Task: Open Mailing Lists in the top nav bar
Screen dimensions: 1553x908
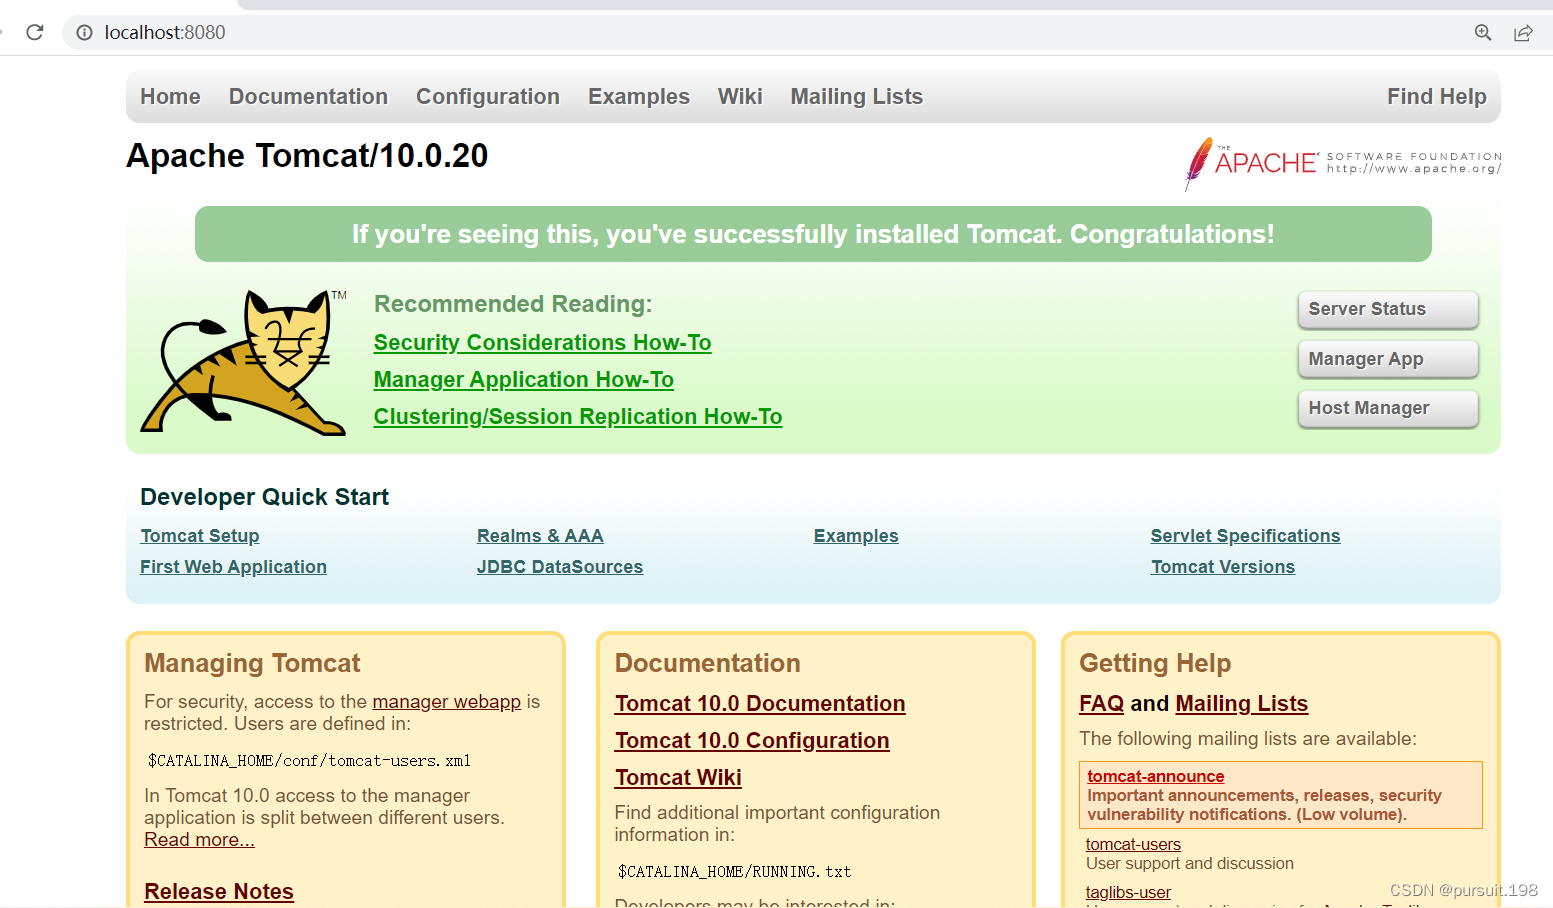Action: point(857,97)
